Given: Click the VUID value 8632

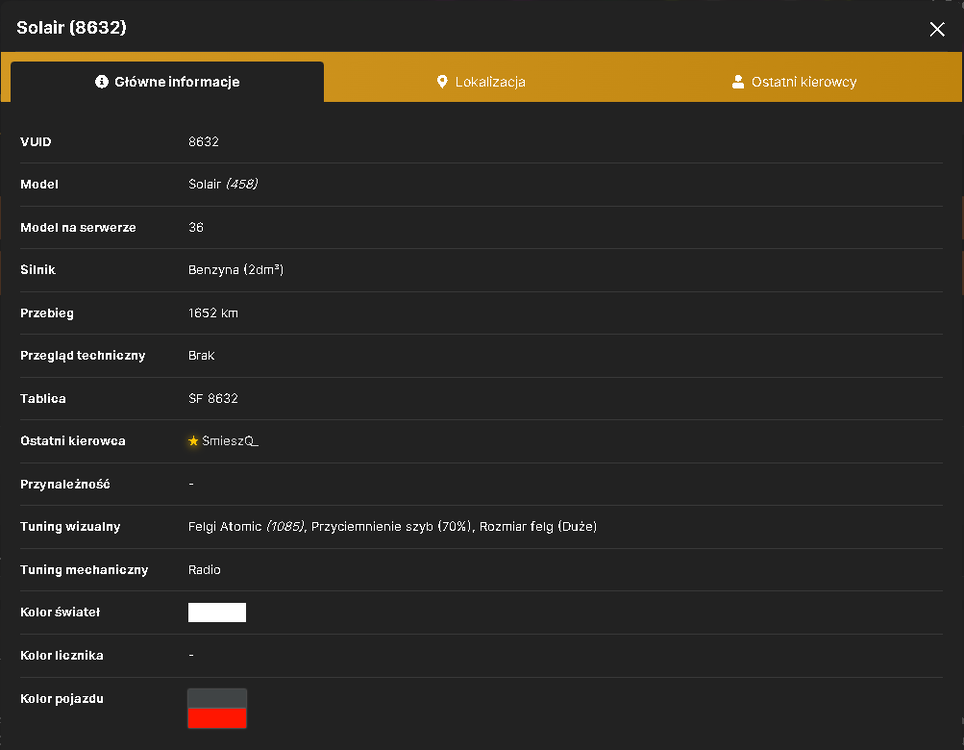Looking at the screenshot, I should point(203,141).
